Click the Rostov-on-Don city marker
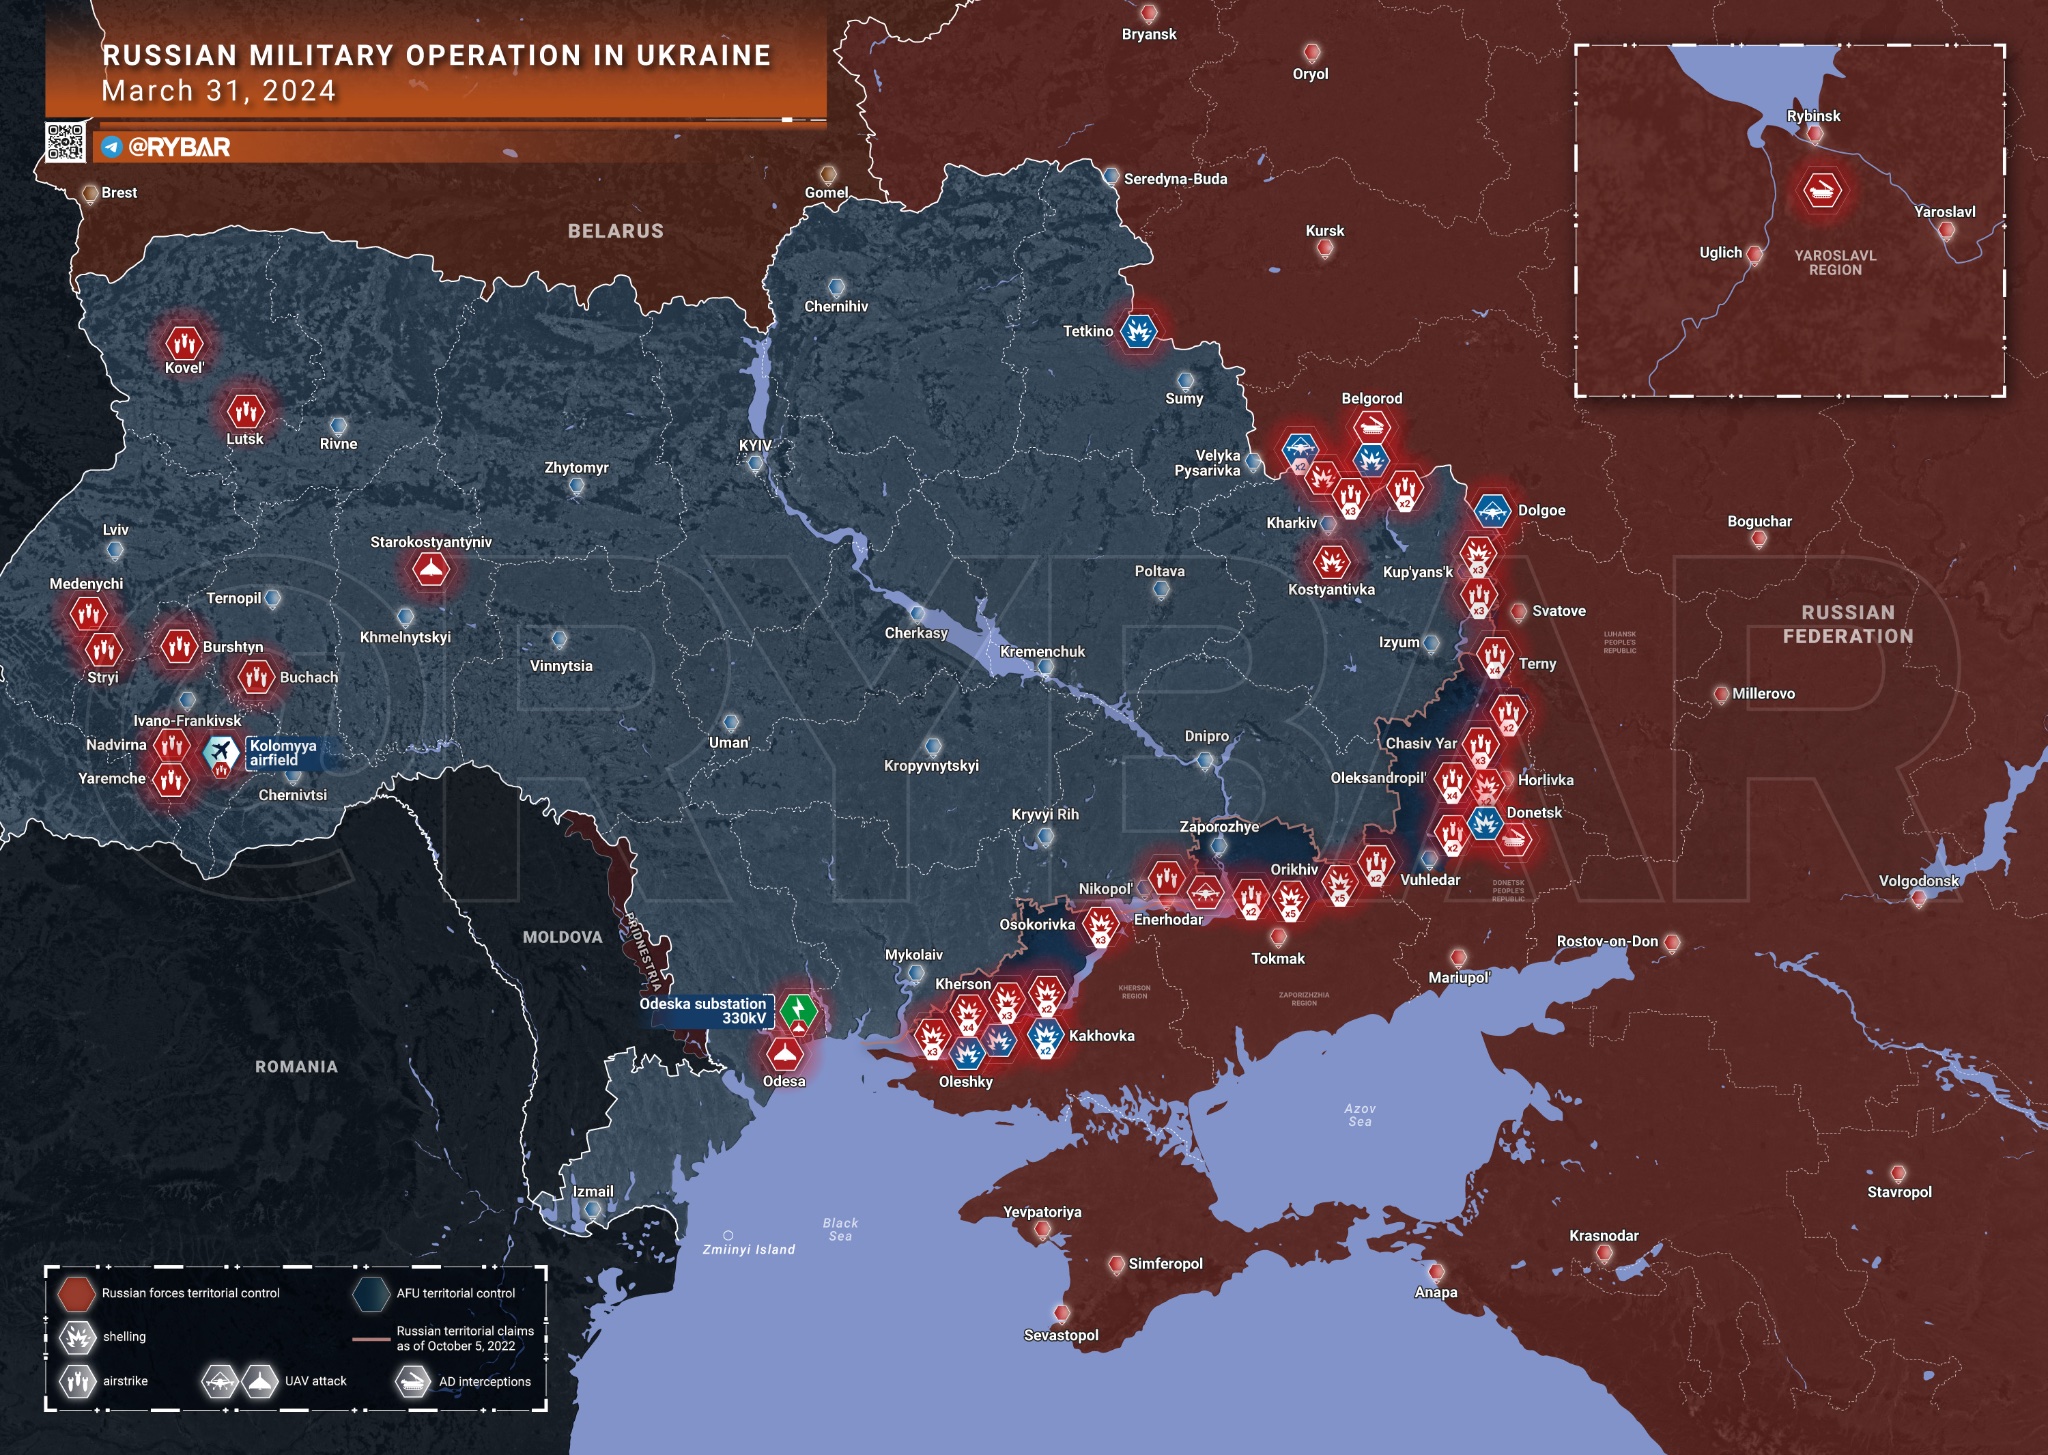Screen dimensions: 2048x1455 click(1671, 942)
